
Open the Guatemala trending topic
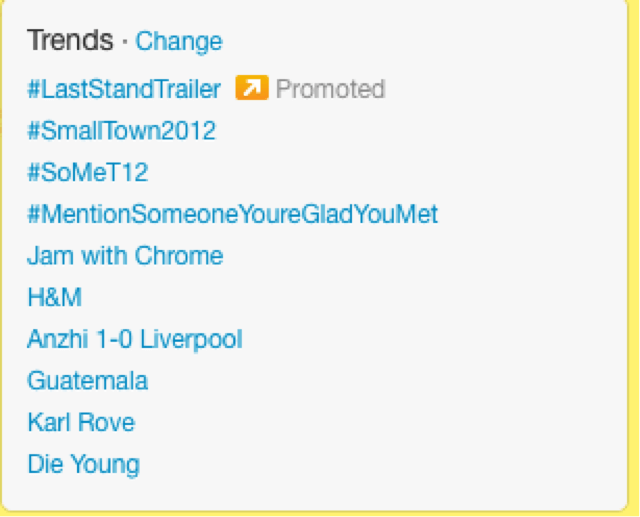point(88,380)
